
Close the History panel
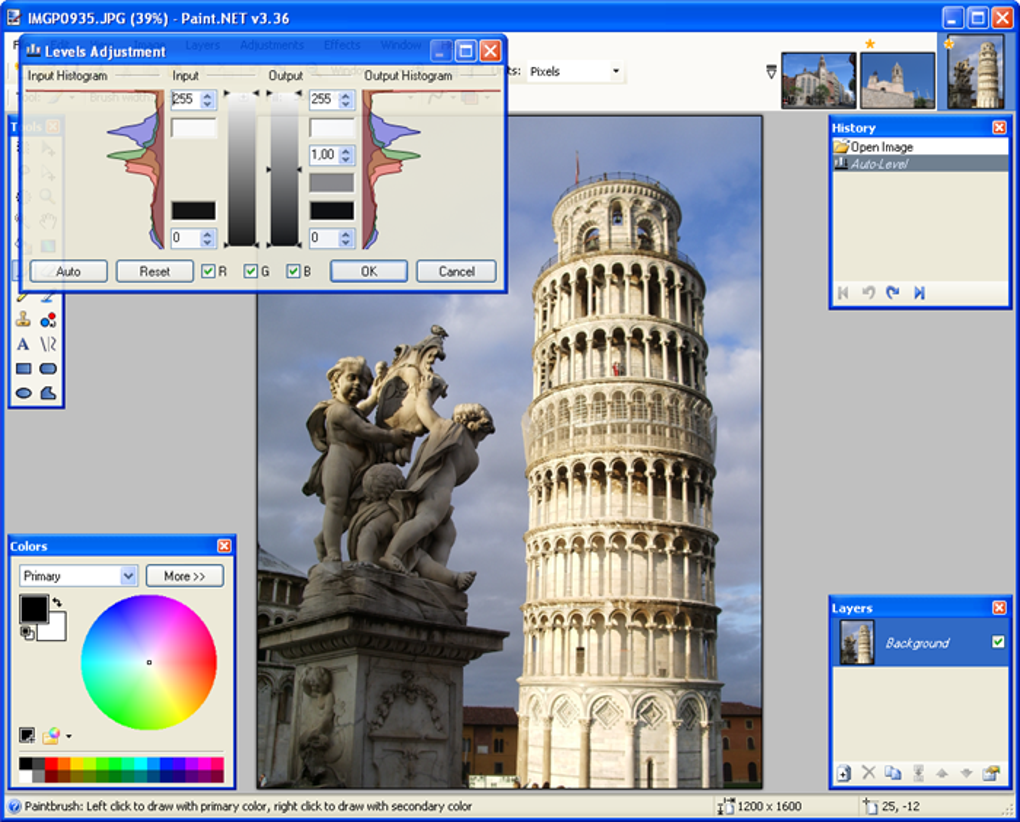click(999, 127)
